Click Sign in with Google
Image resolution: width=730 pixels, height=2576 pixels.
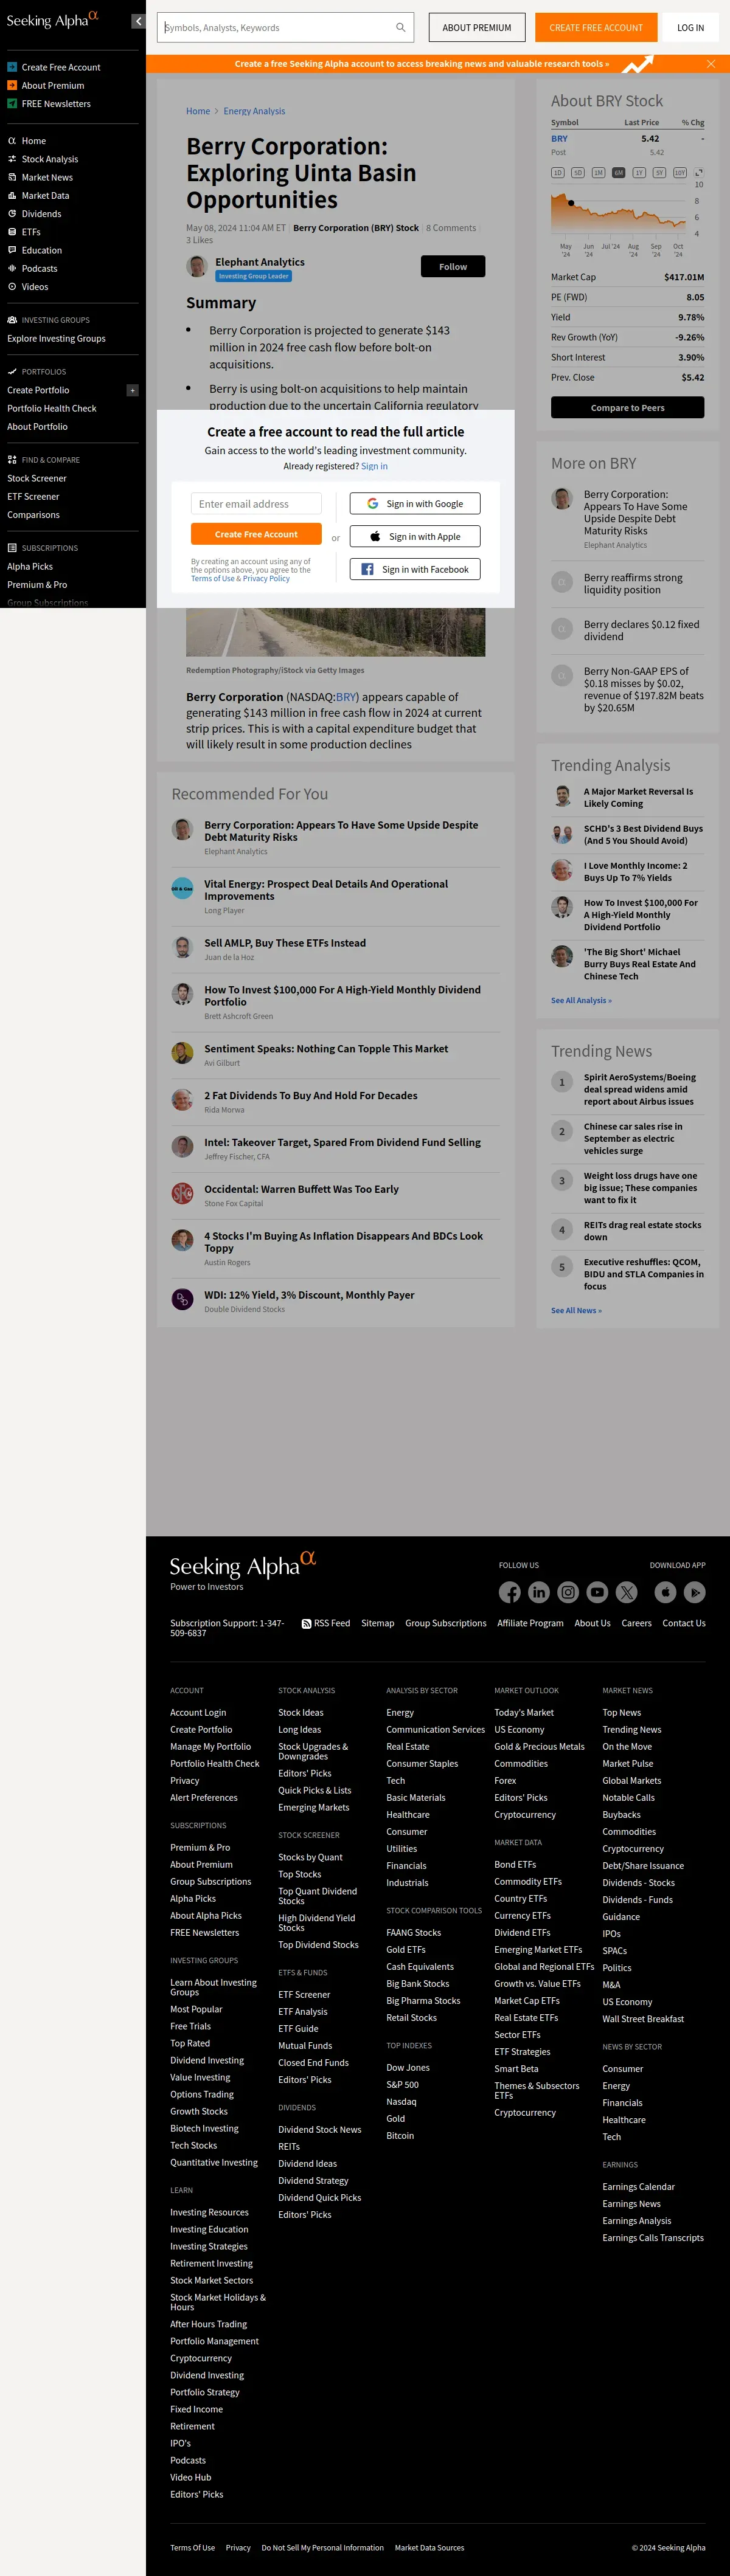pos(415,504)
